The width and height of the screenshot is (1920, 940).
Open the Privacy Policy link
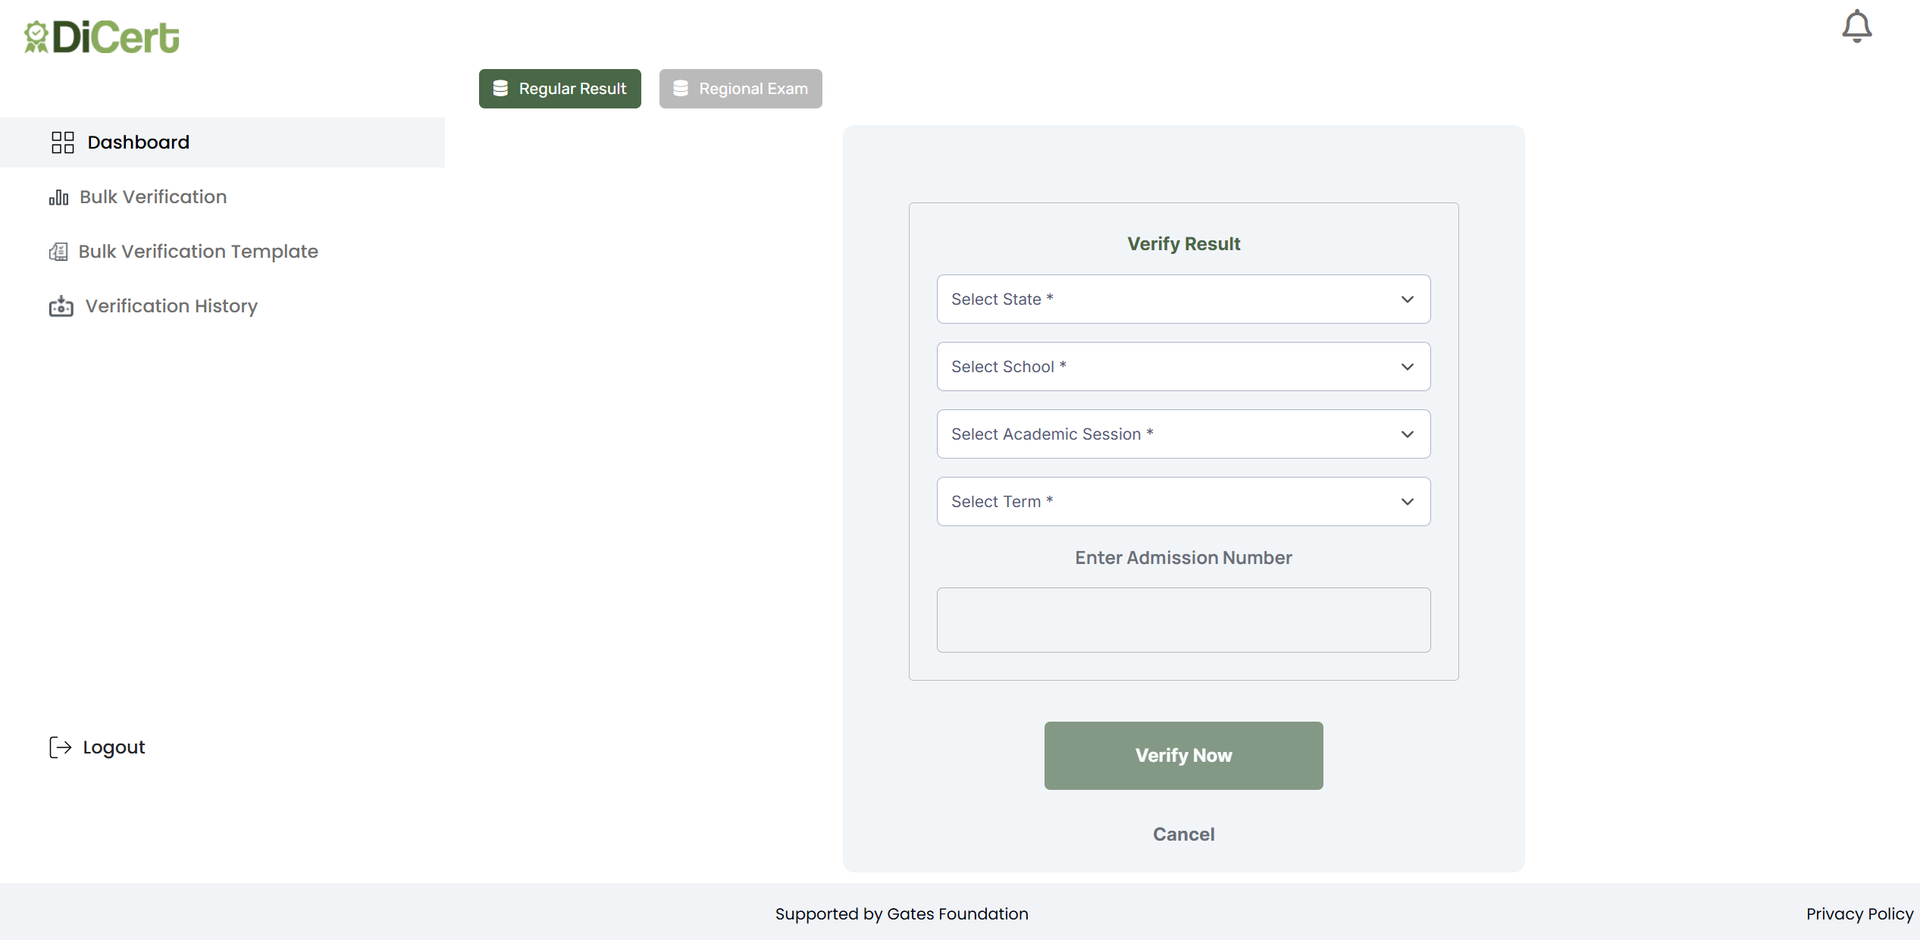pyautogui.click(x=1859, y=913)
